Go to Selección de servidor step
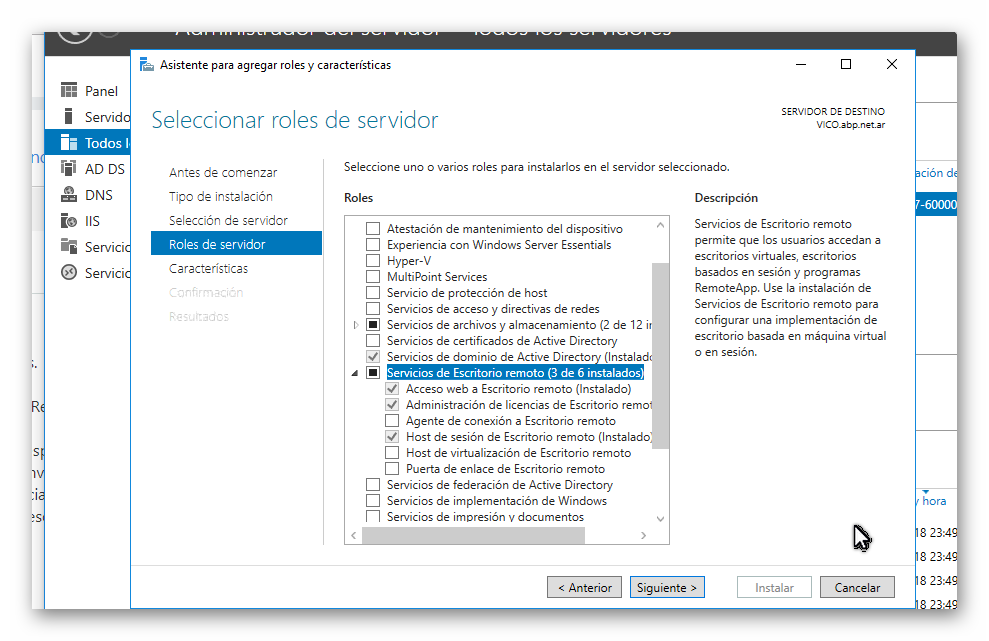The height and width of the screenshot is (641, 989). click(228, 220)
